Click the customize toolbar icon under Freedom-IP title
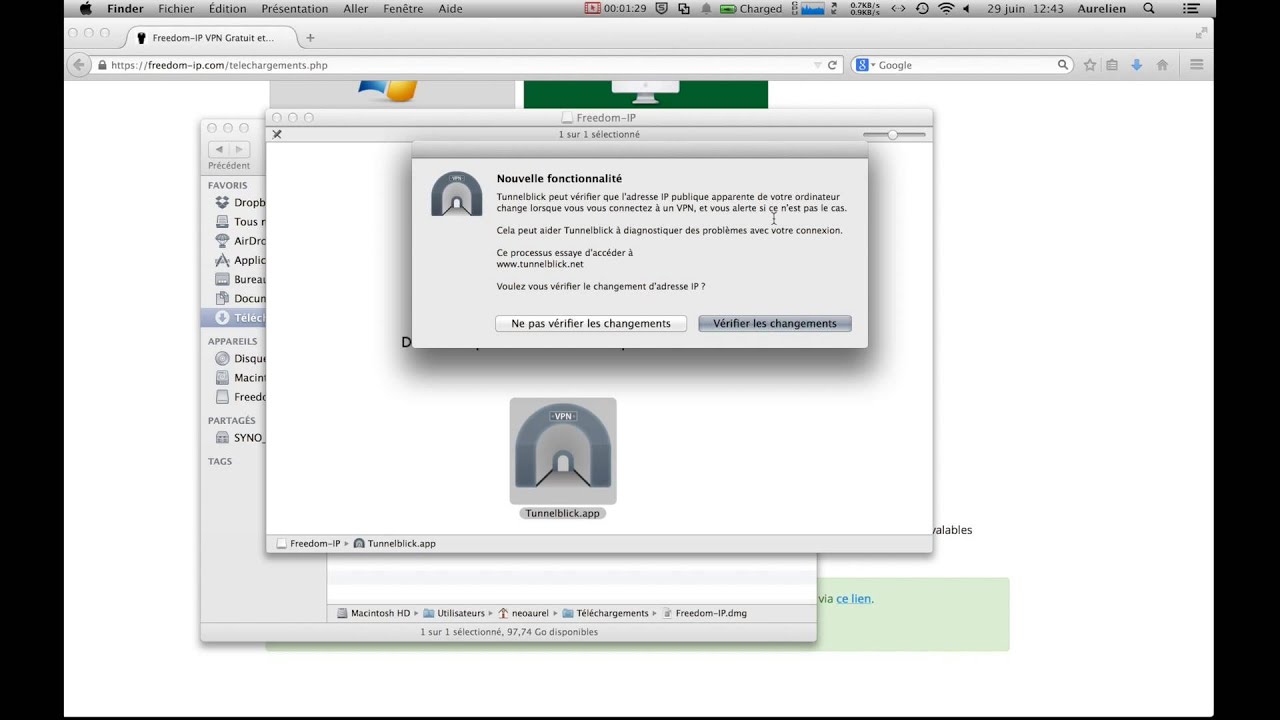 [277, 134]
